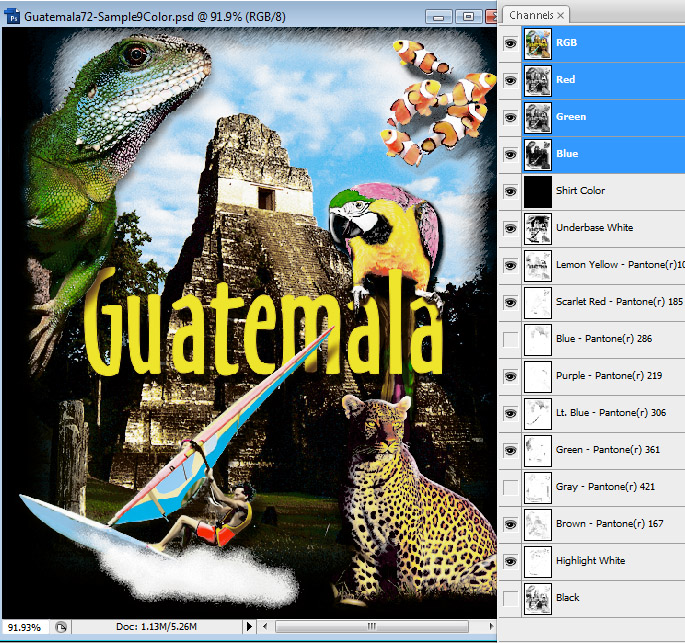Switch to the Channels panel tab
This screenshot has width=685, height=643.
tap(530, 16)
